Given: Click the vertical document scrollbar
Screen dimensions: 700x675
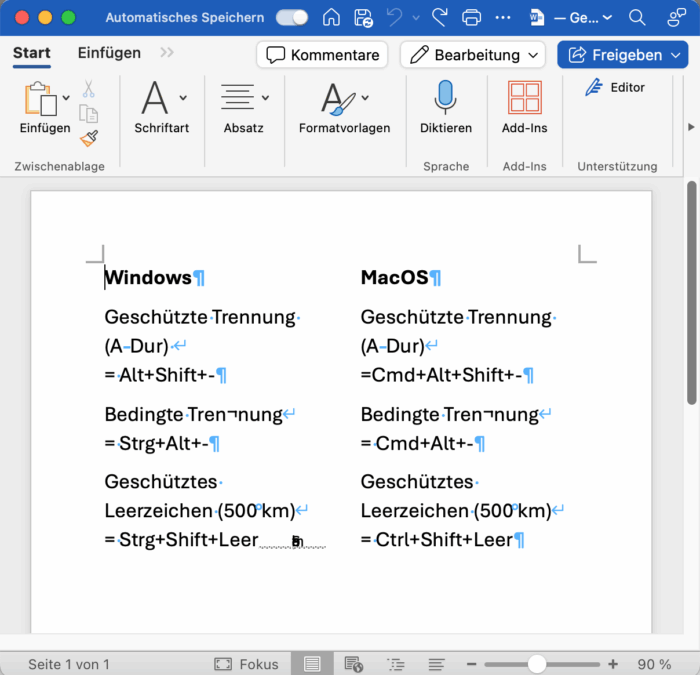Looking at the screenshot, I should (692, 292).
